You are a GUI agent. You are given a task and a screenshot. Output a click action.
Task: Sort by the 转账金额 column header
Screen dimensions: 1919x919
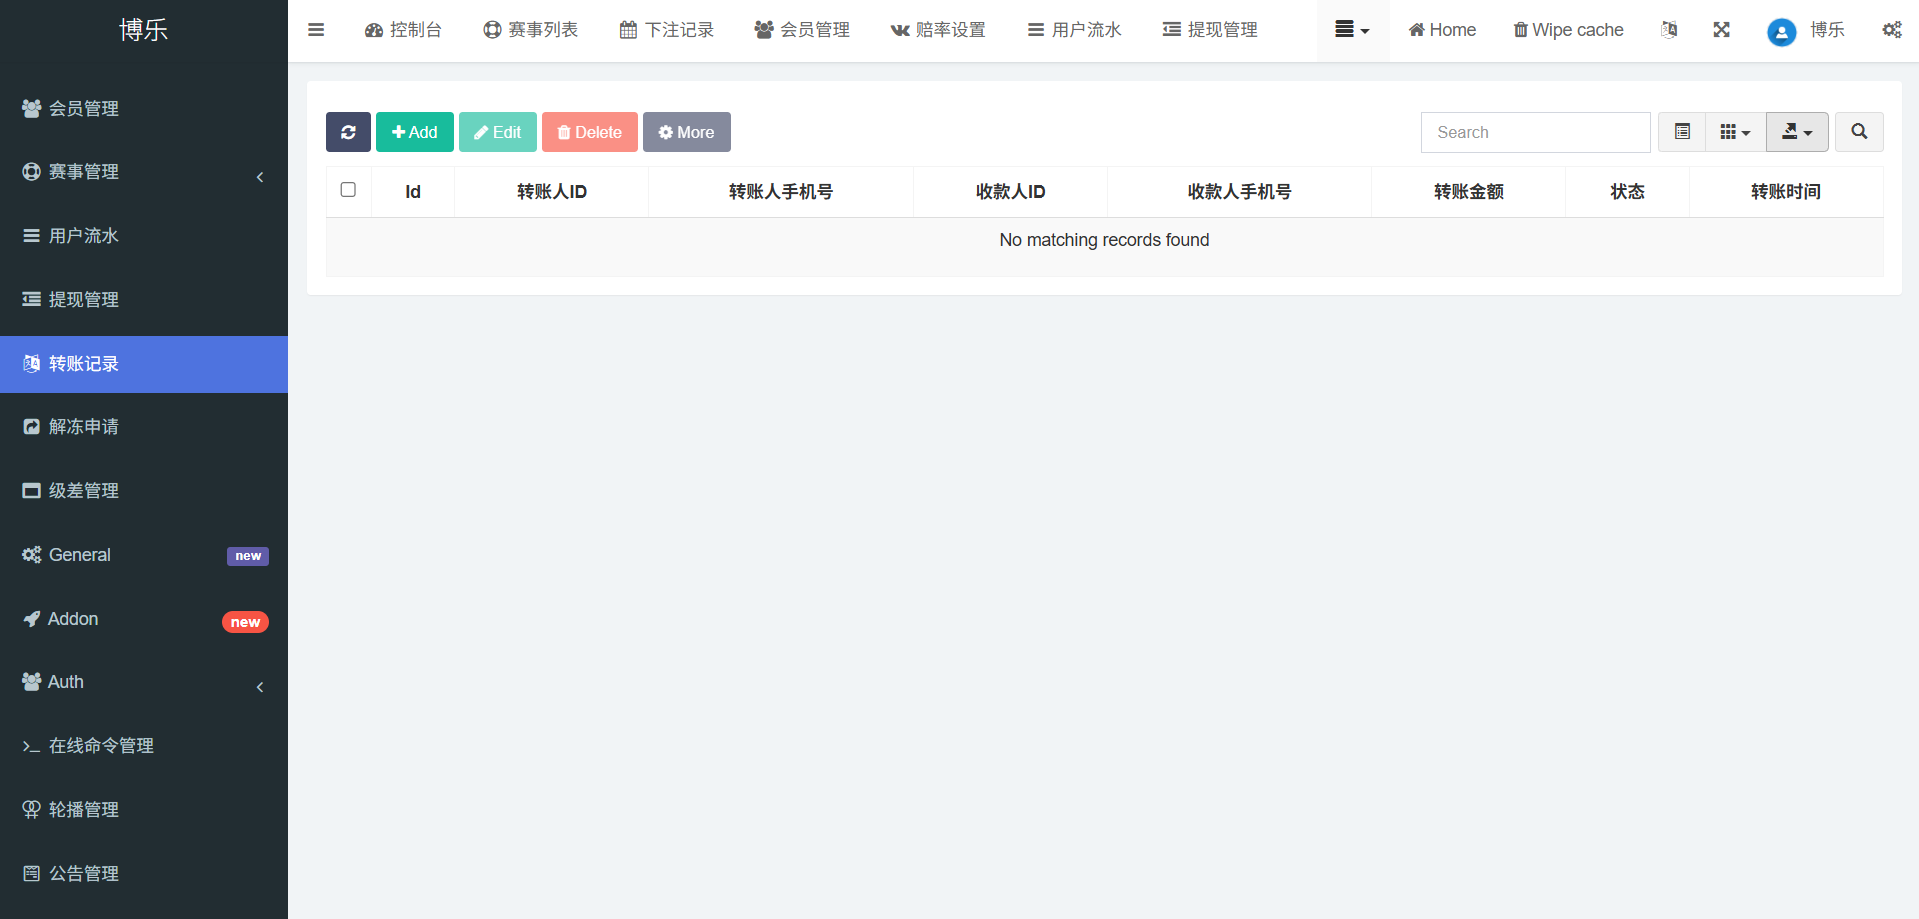pos(1468,192)
